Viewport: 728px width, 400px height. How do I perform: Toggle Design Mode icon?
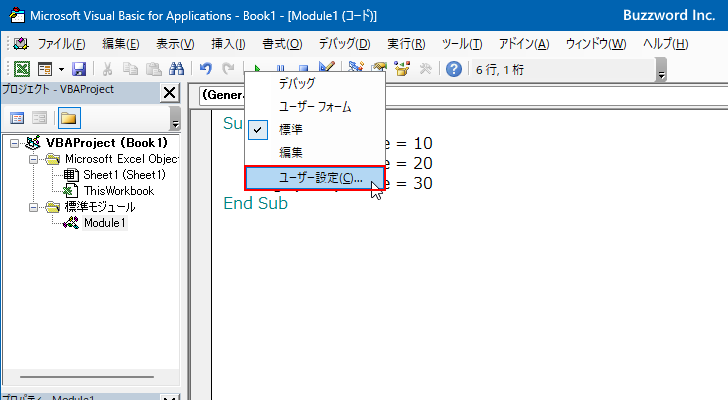[x=327, y=67]
